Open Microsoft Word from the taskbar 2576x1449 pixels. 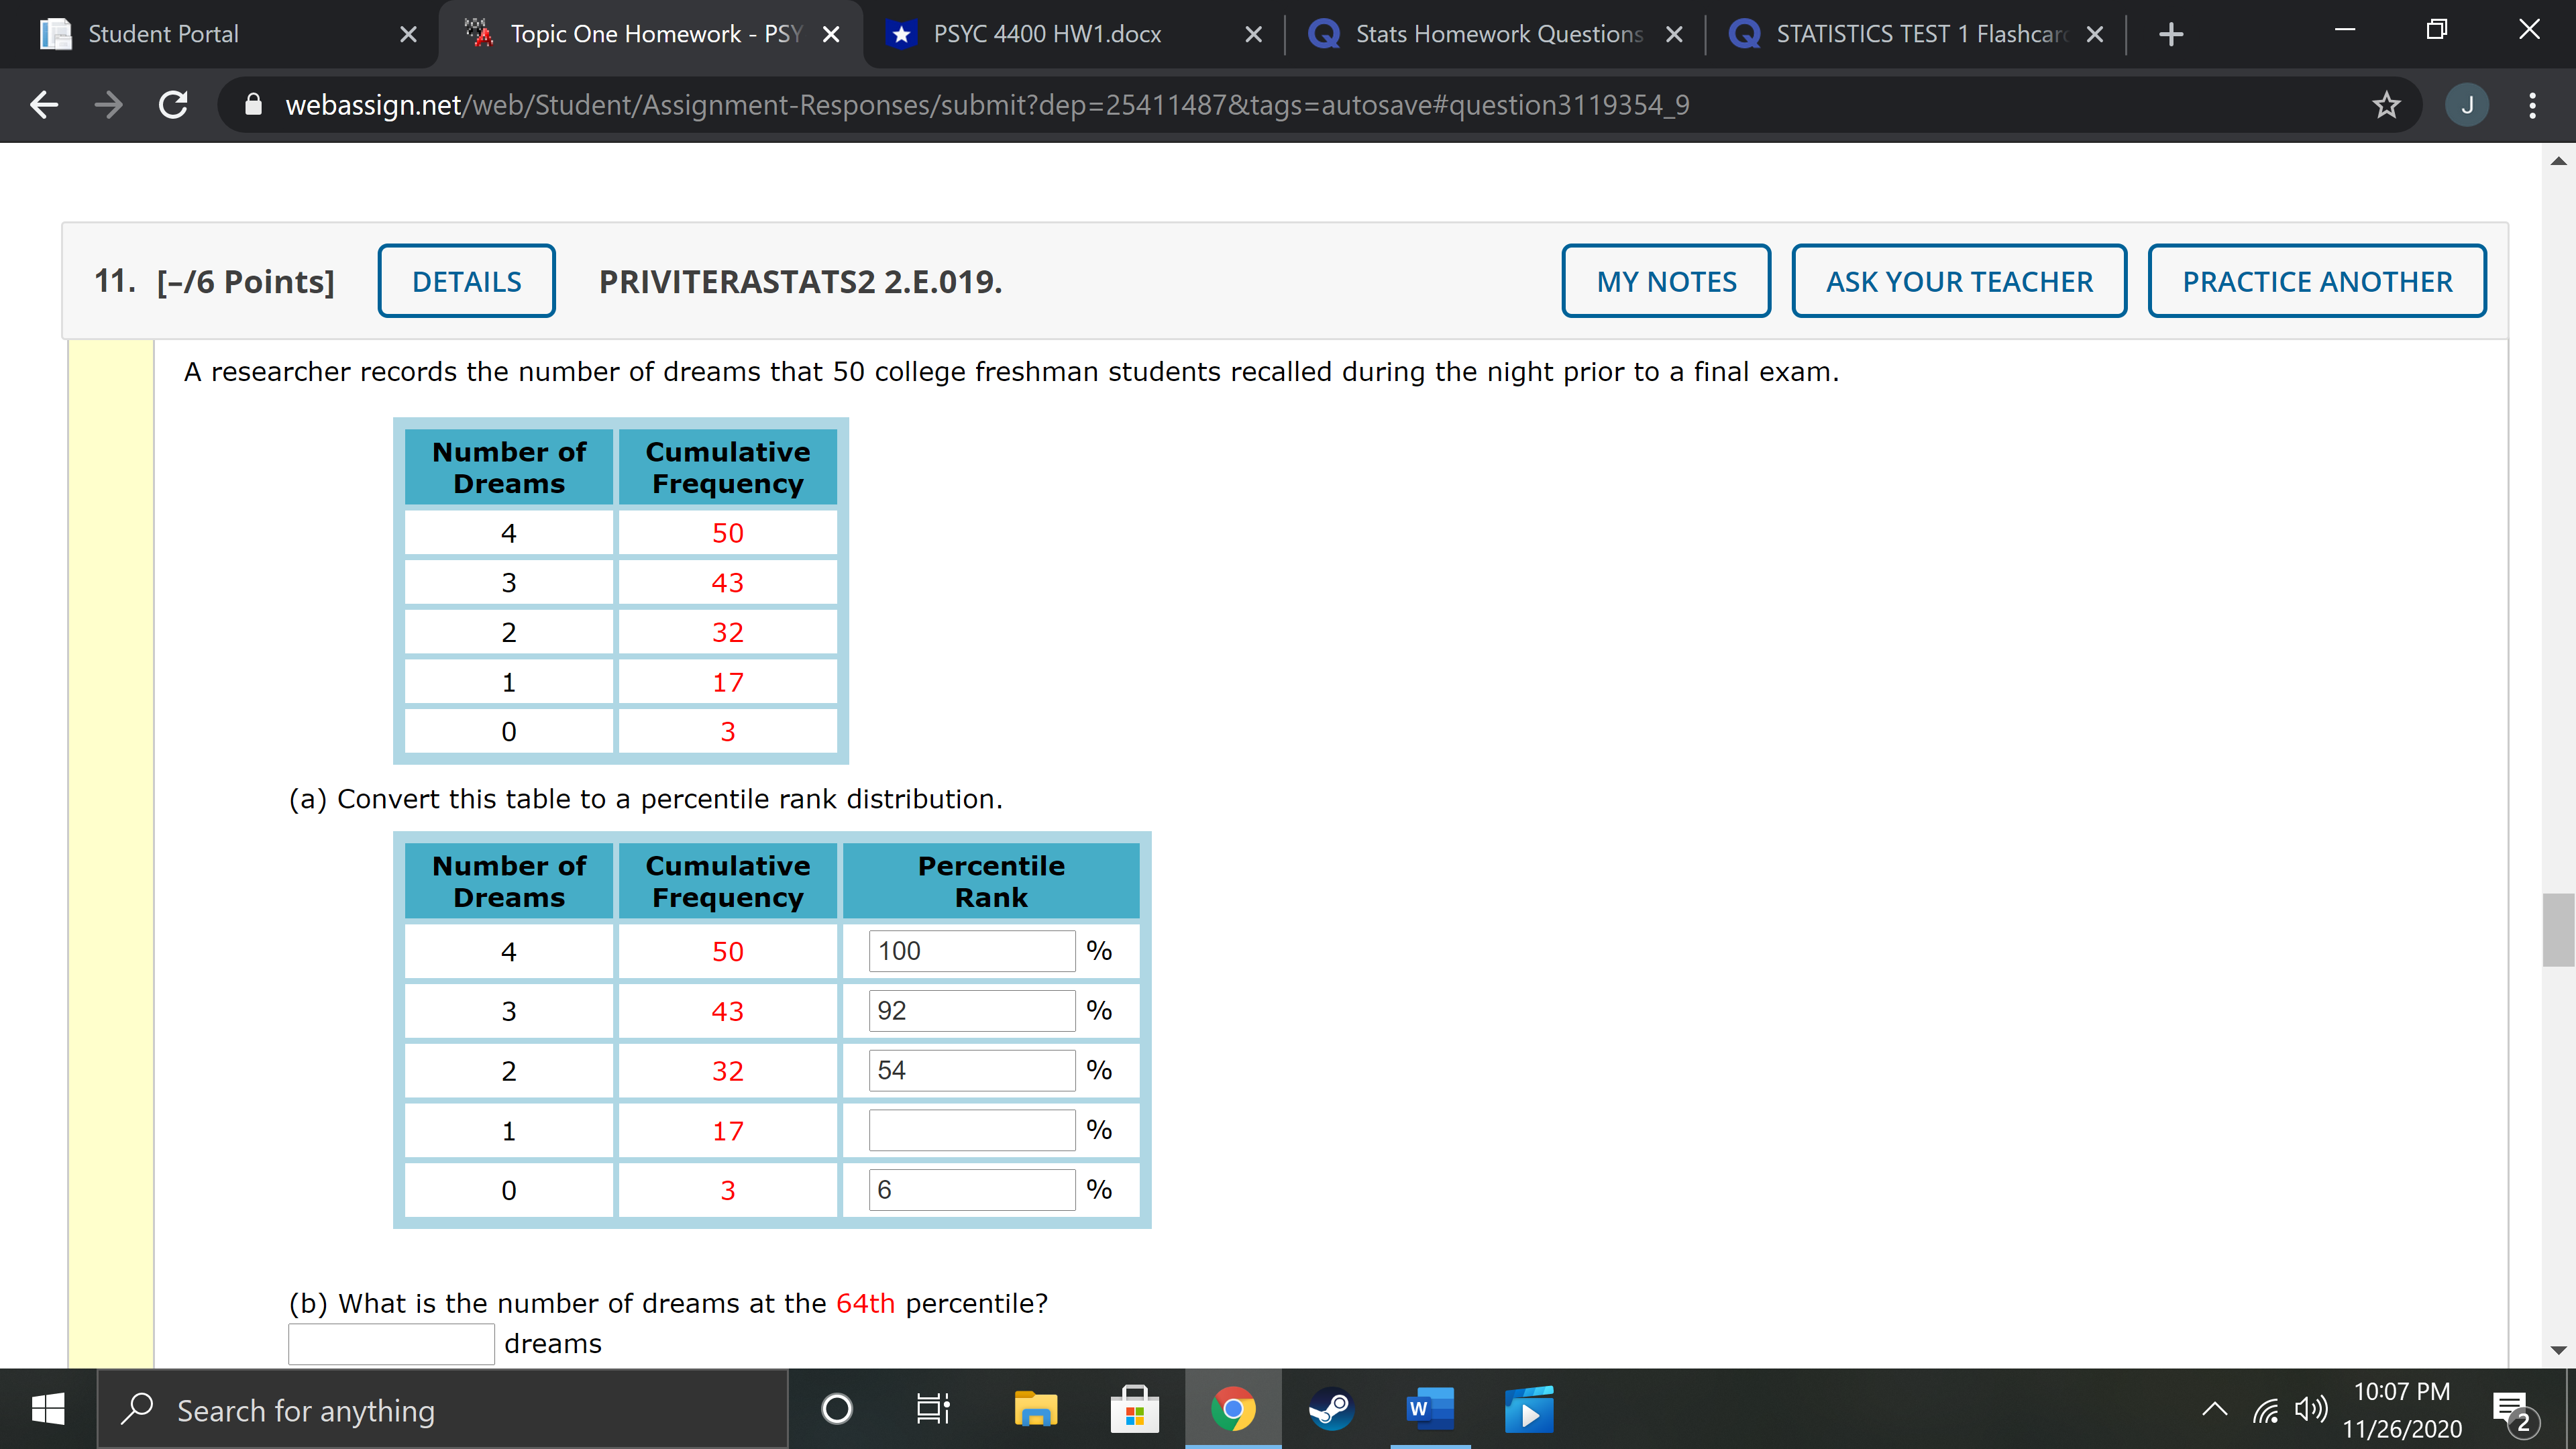(1430, 1409)
